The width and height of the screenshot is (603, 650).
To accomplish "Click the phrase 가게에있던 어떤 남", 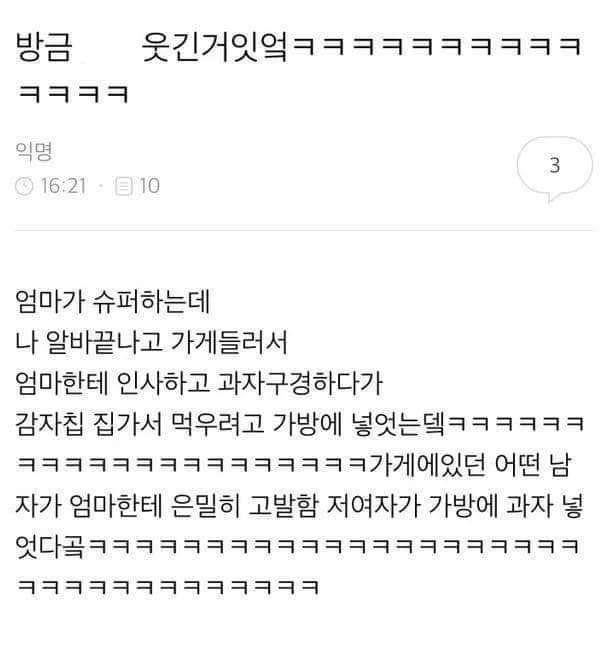I will (x=470, y=464).
